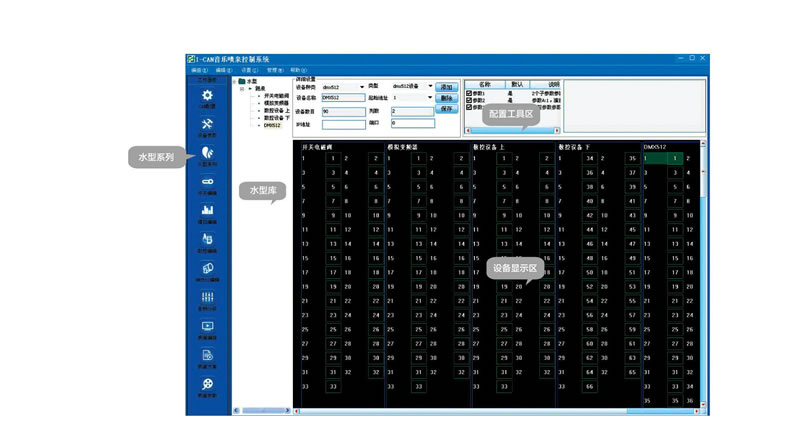The height and width of the screenshot is (444, 801).
Task: Open the 帮助 menu in menu bar
Action: click(x=297, y=70)
